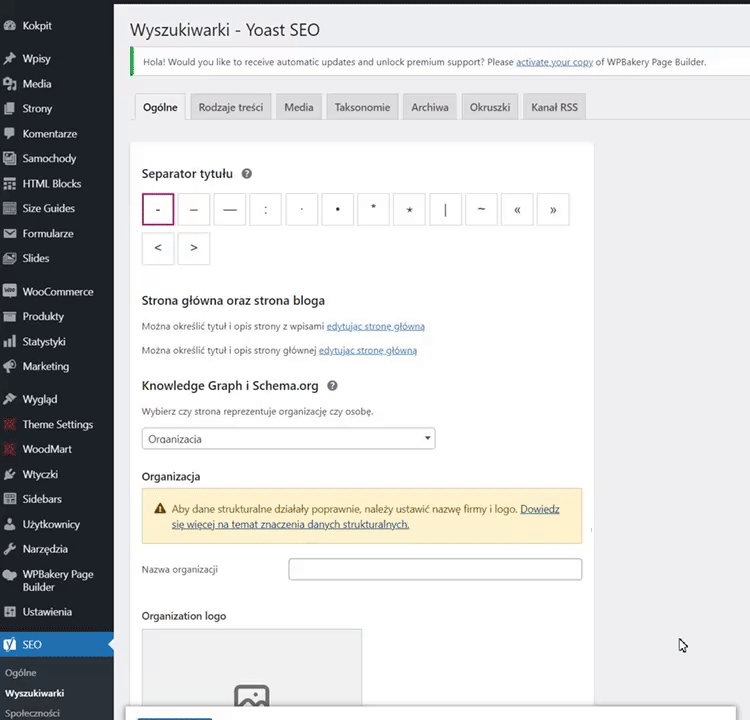Select the small middle dot separator
The width and height of the screenshot is (750, 720).
(302, 209)
